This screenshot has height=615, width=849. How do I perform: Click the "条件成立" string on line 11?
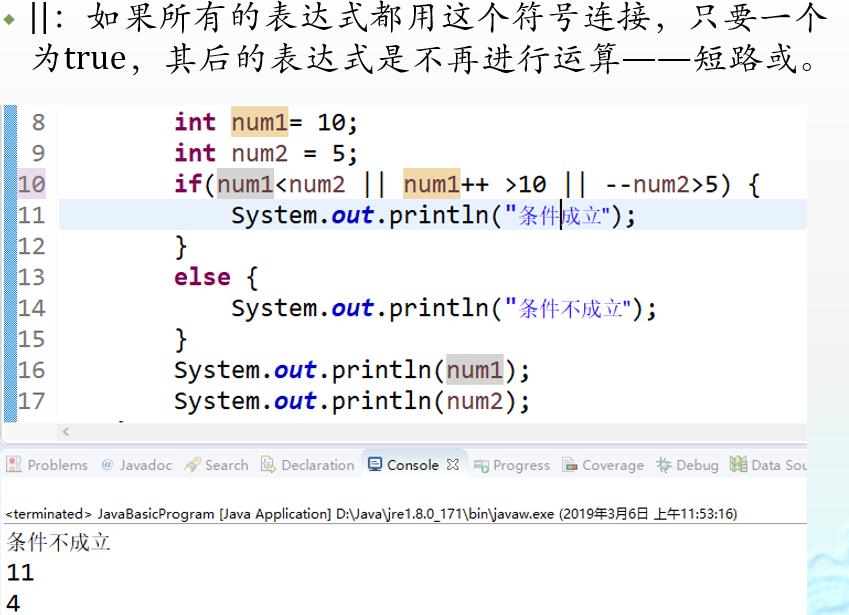[560, 215]
